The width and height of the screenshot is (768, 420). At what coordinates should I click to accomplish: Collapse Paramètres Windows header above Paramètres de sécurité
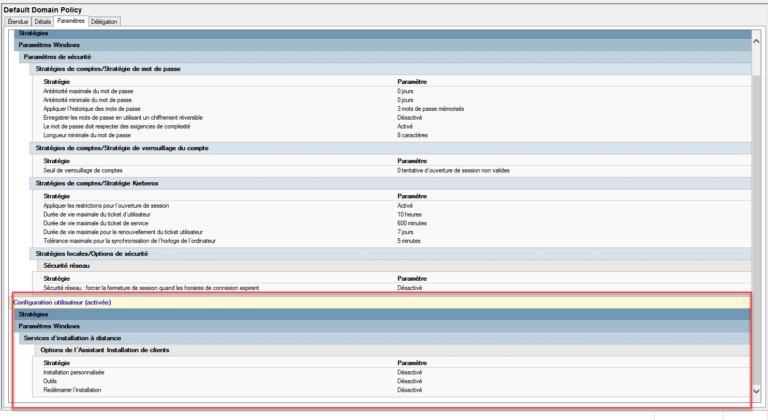(x=382, y=45)
